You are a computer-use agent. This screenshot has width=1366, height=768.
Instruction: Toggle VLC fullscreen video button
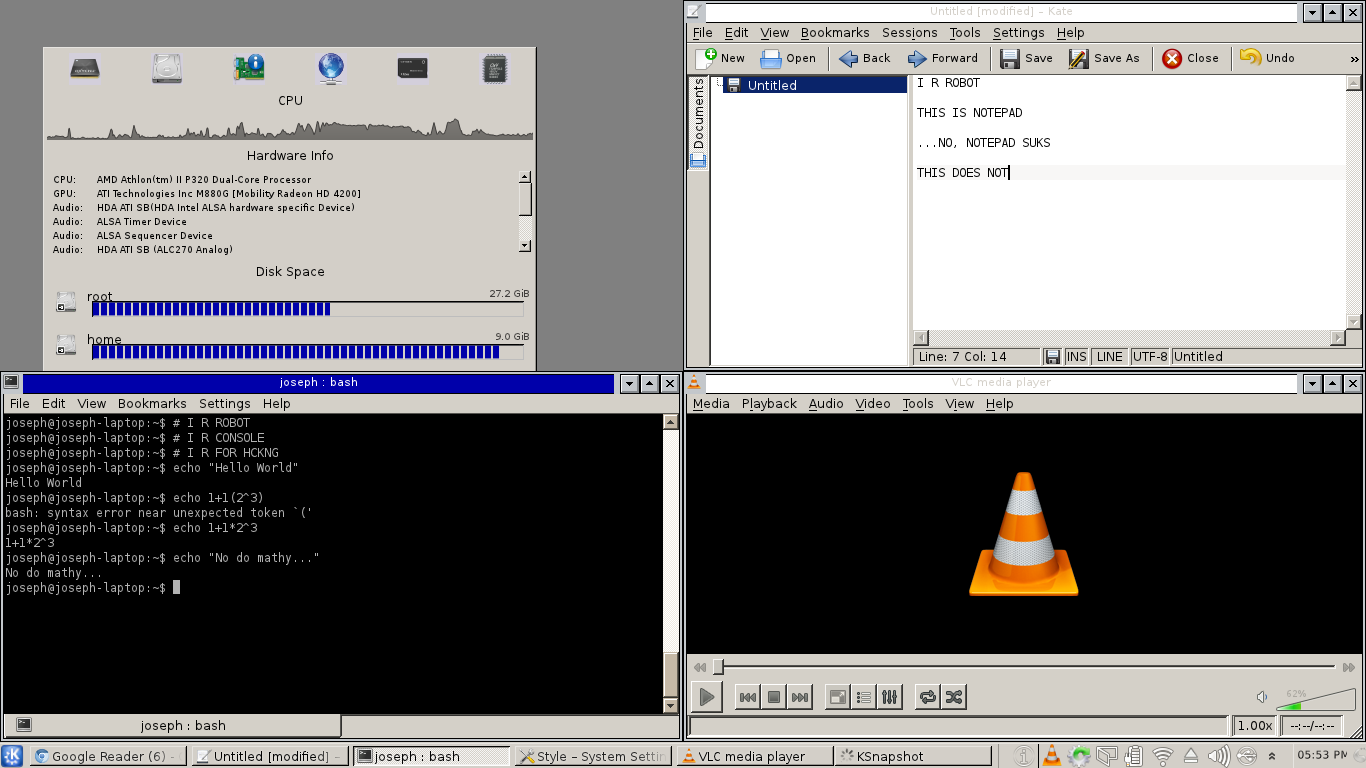coord(838,697)
